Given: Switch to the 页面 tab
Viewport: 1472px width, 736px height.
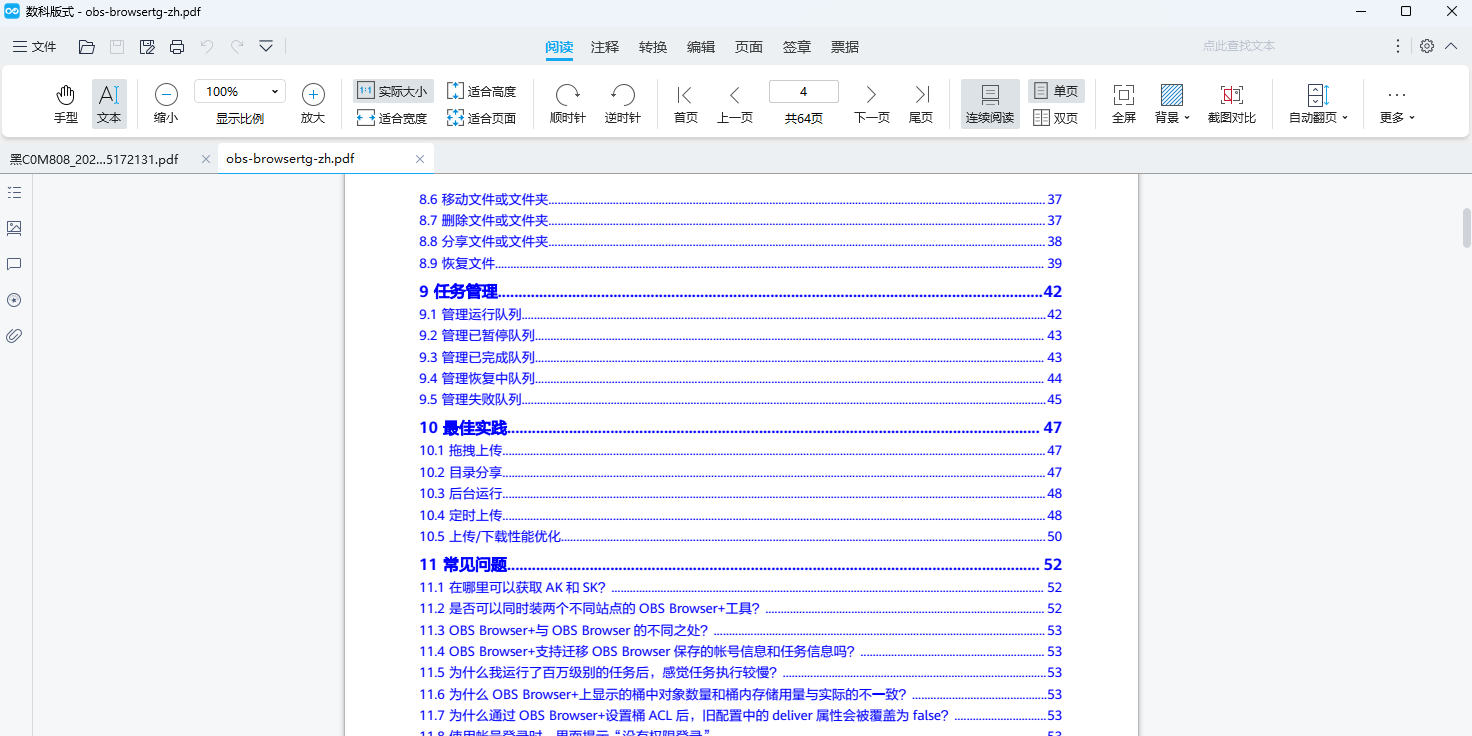Looking at the screenshot, I should tap(749, 47).
